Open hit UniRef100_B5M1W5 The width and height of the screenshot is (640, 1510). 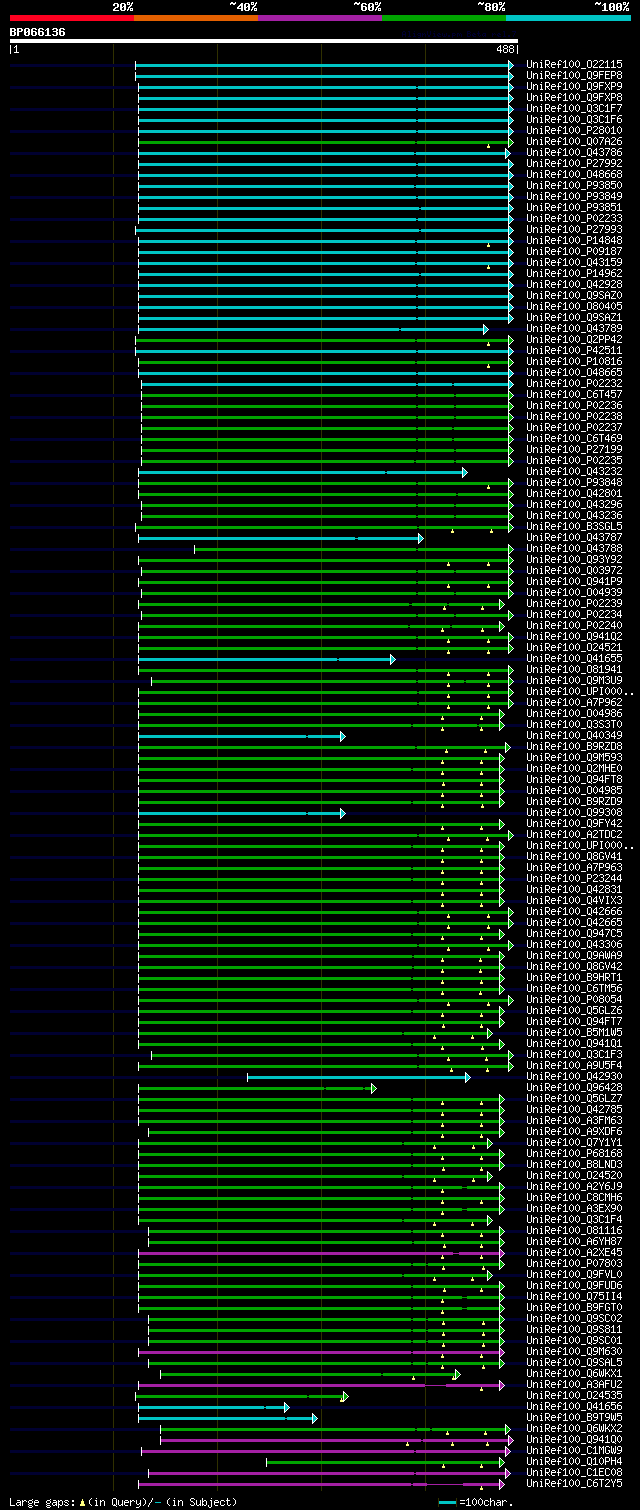[574, 1033]
